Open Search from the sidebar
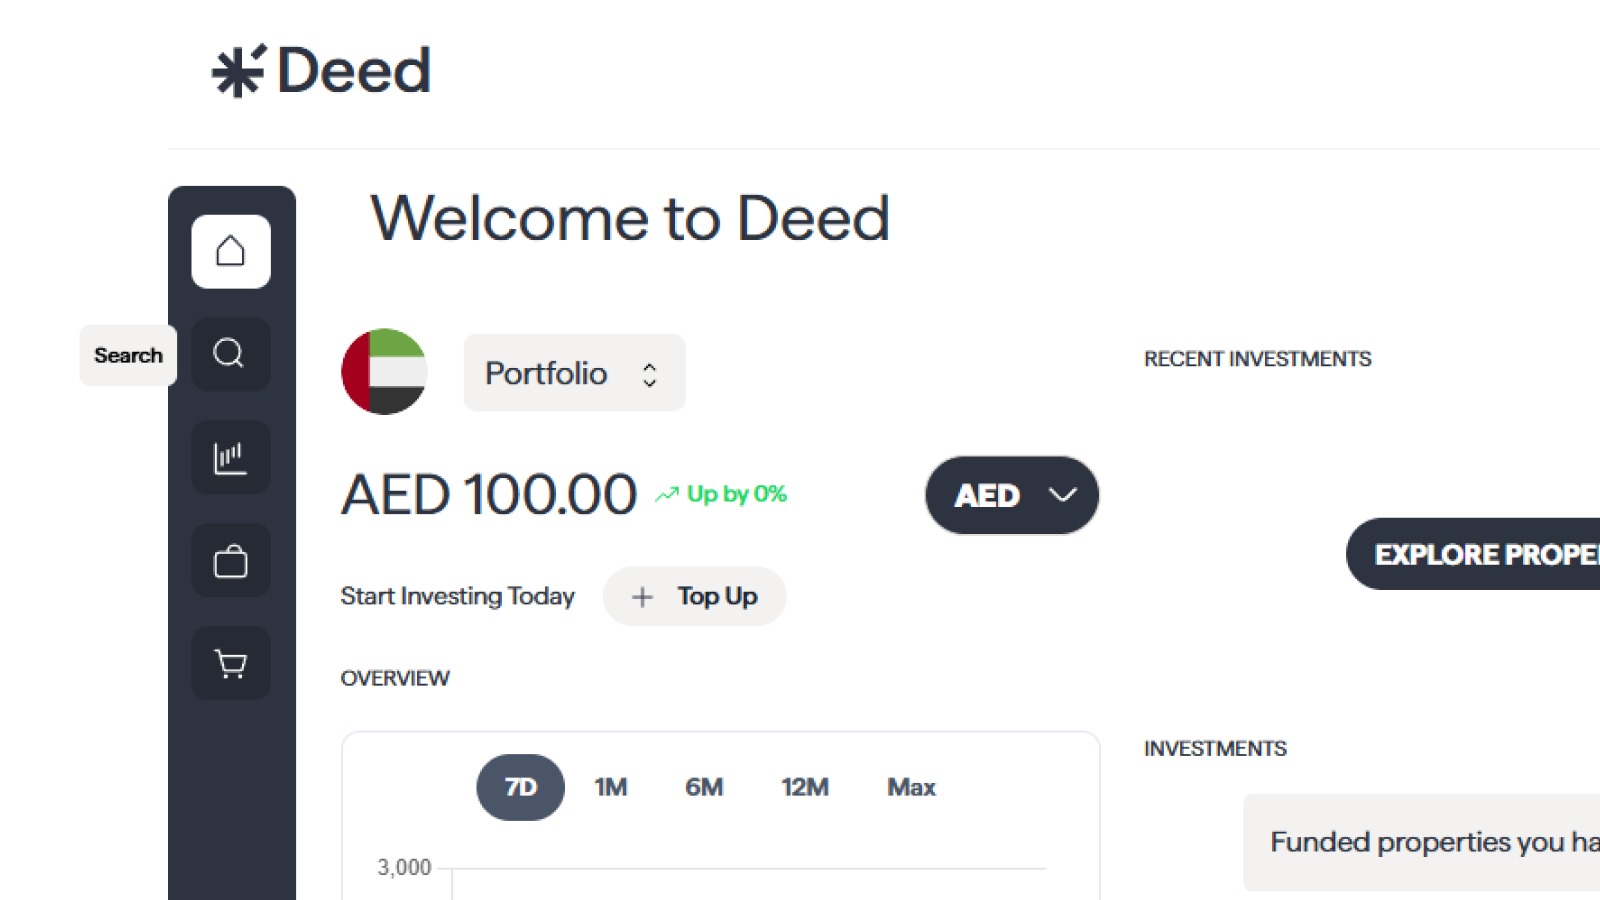This screenshot has height=900, width=1600. coord(231,354)
